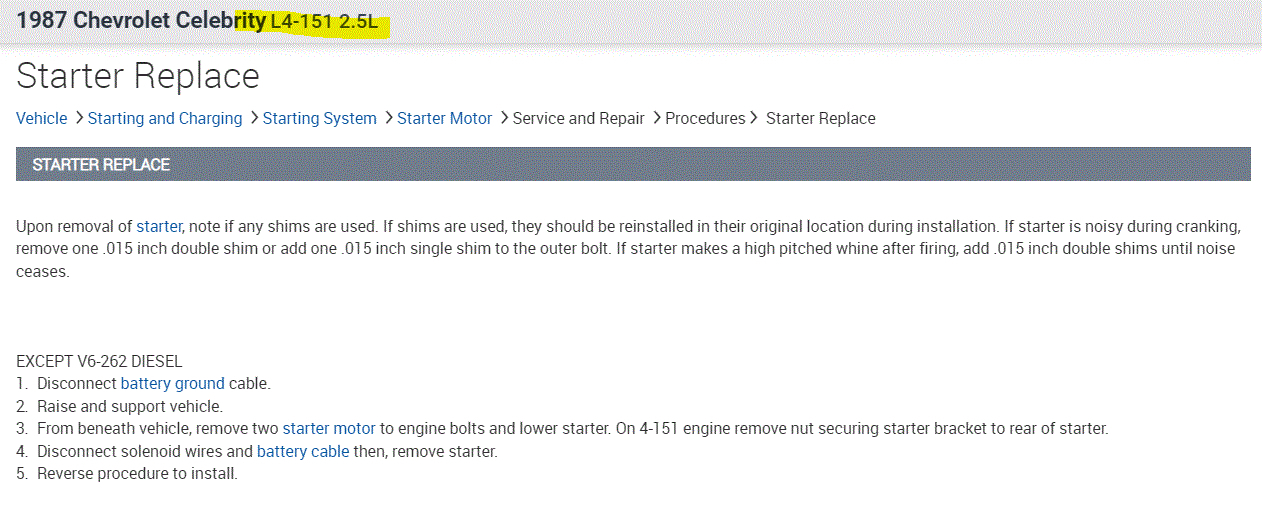This screenshot has height=516, width=1262.
Task: Go to Starting and Charging breadcrumb
Action: [165, 118]
